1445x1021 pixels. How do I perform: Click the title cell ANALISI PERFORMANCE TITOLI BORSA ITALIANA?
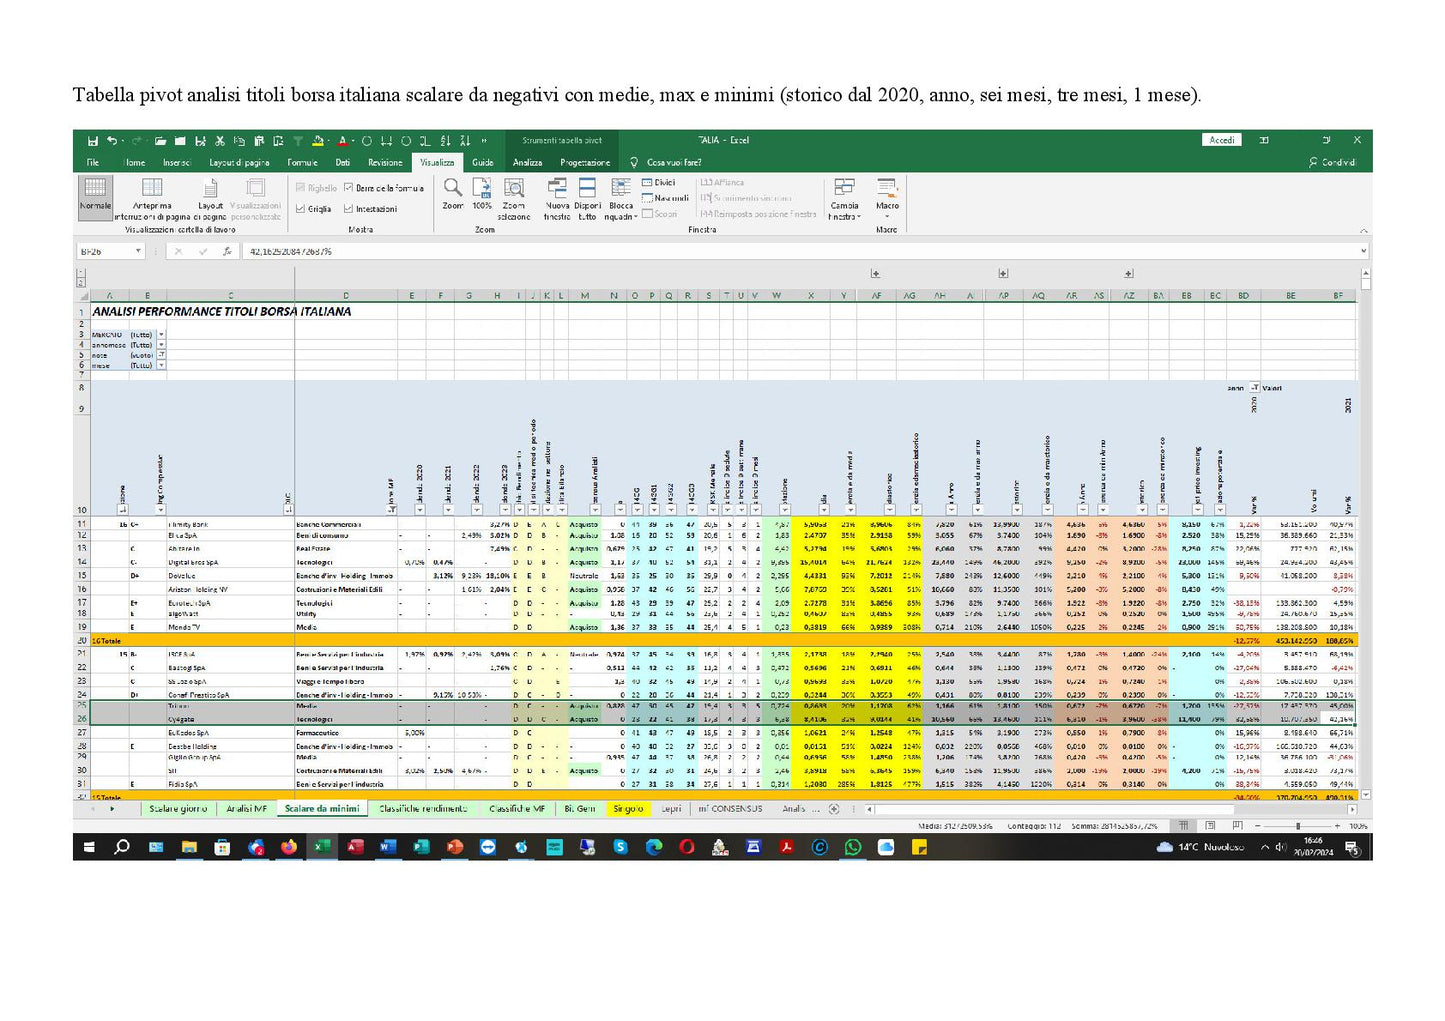click(x=222, y=312)
